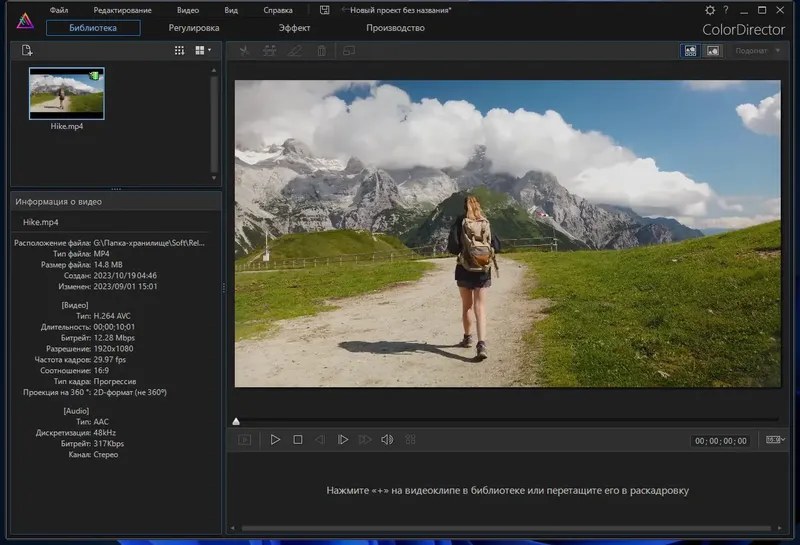Open the settings gear icon
Screen dimensions: 800x545
coord(710,10)
